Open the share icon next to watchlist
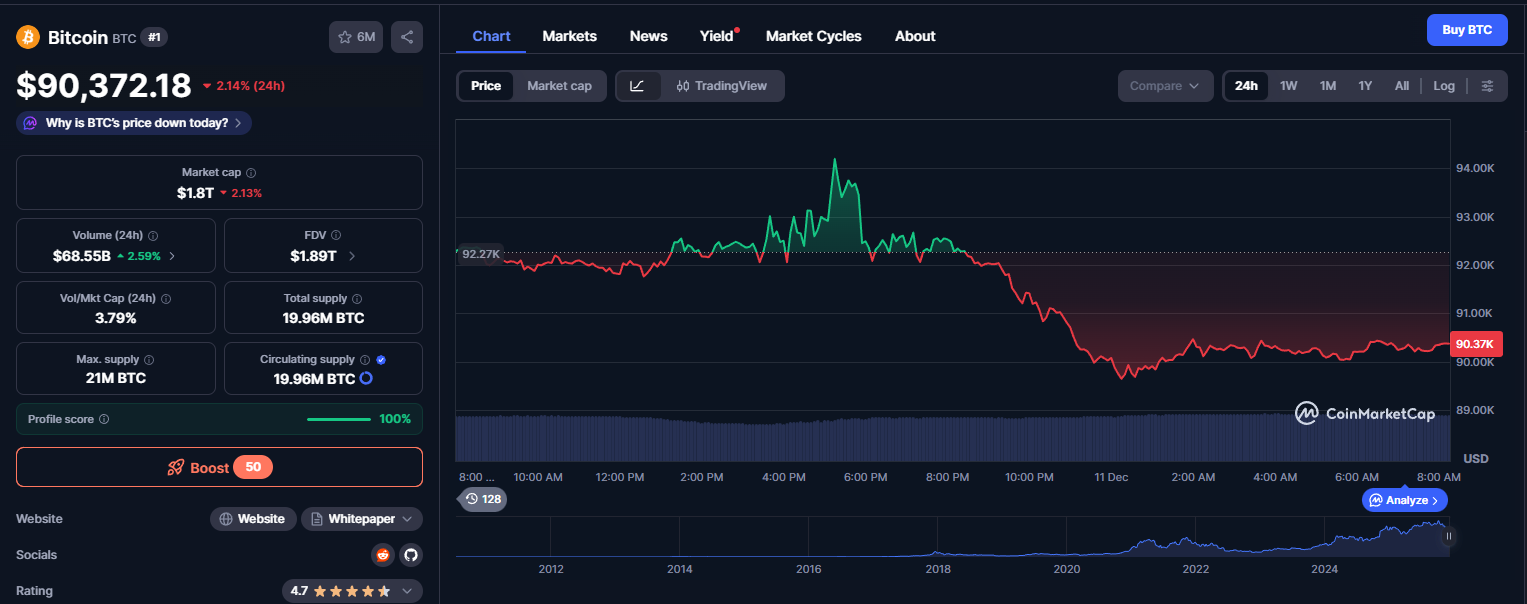 click(x=406, y=36)
